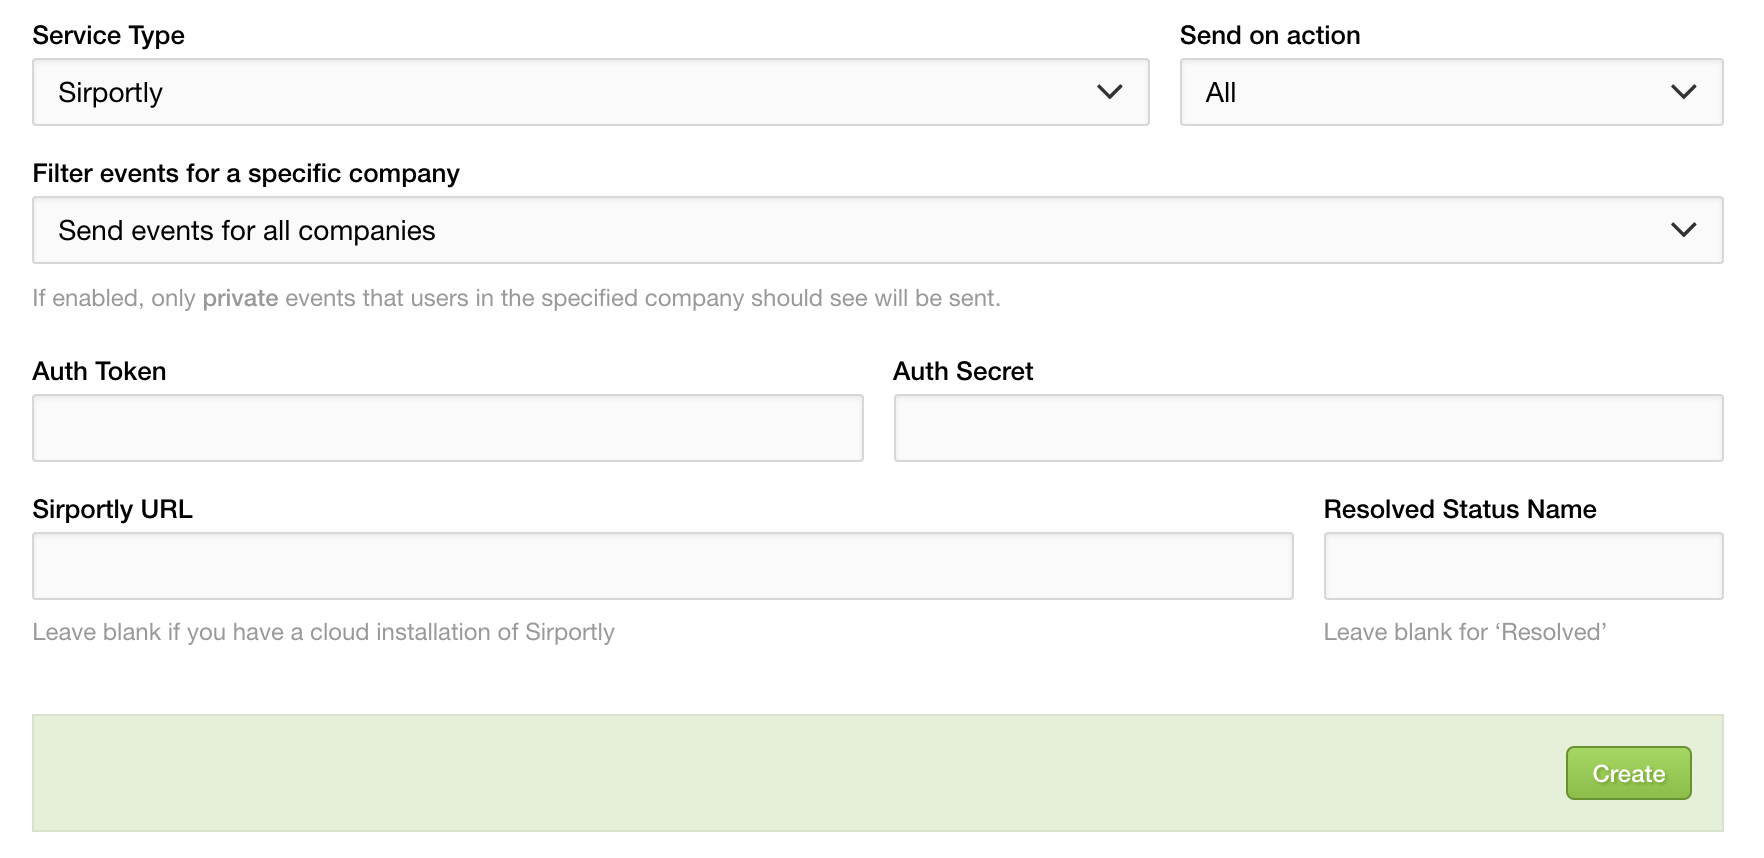Click the Auth Token label
The image size is (1764, 858).
(99, 371)
